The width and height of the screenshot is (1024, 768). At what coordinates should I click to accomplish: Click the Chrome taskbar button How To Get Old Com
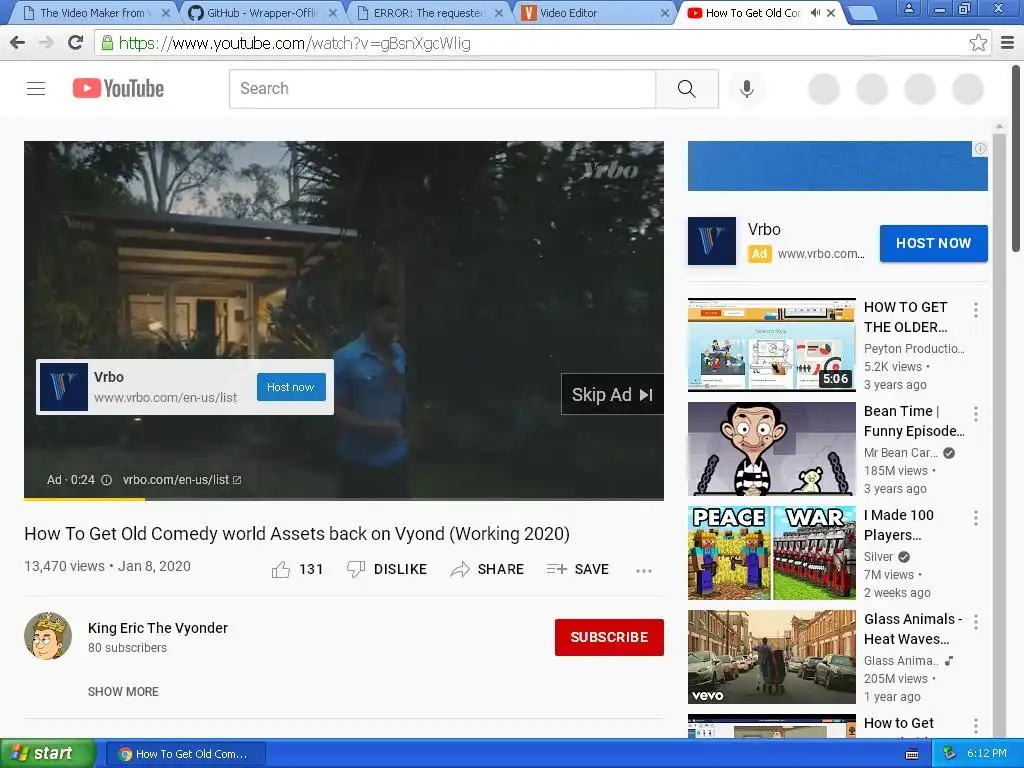click(x=185, y=754)
